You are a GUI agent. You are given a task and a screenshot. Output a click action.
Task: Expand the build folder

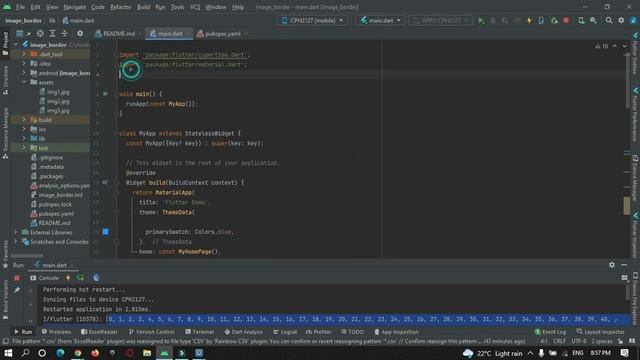click(x=24, y=120)
